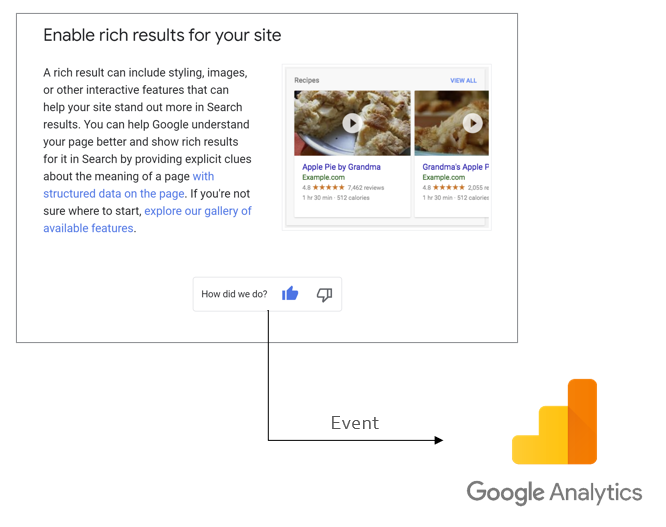The width and height of the screenshot is (666, 527).
Task: Select the "Grandma's Apple P" recipe title
Action: (x=455, y=166)
